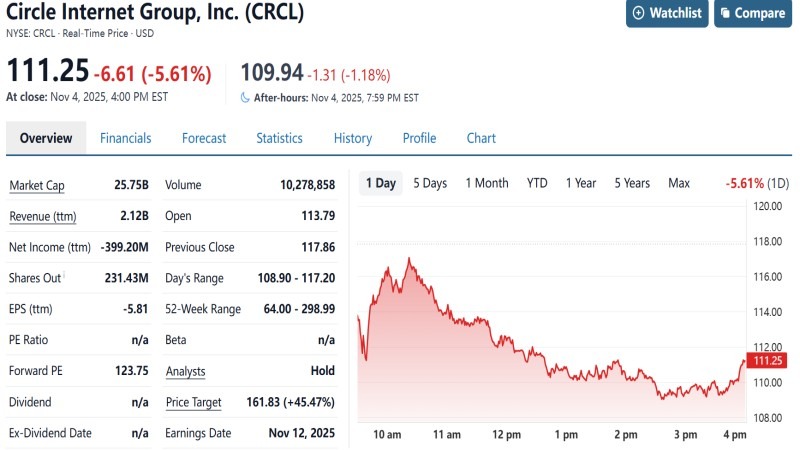Screen dimensions: 800x450
Task: Click the after-hours moon icon
Action: [246, 97]
